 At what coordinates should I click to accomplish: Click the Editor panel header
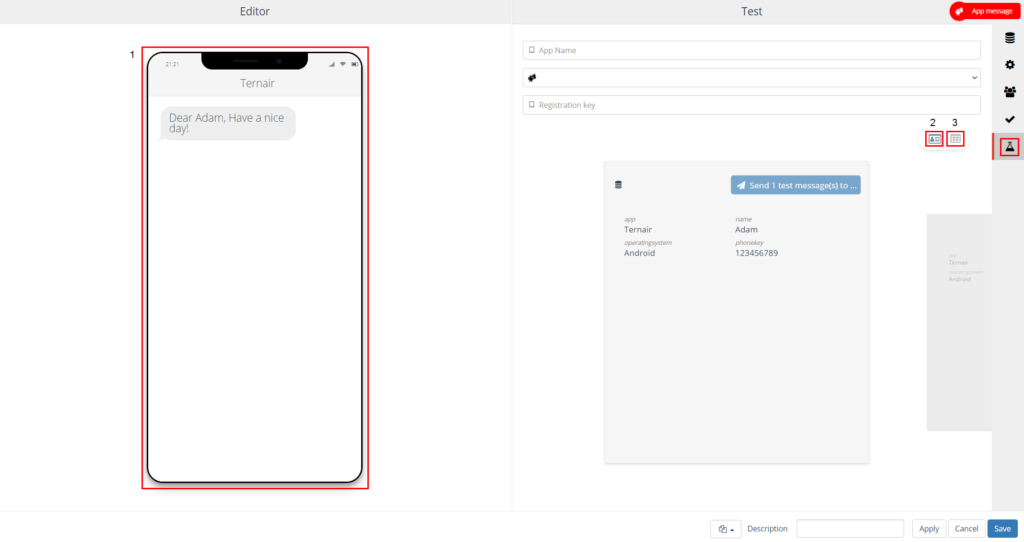point(255,11)
